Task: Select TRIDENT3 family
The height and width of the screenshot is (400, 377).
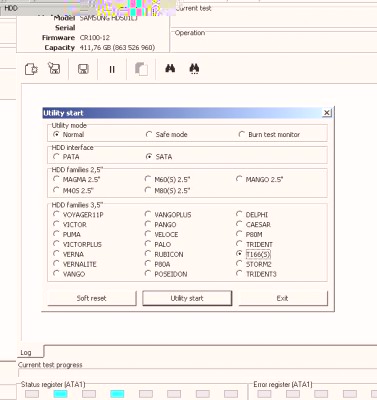Action: [x=239, y=274]
